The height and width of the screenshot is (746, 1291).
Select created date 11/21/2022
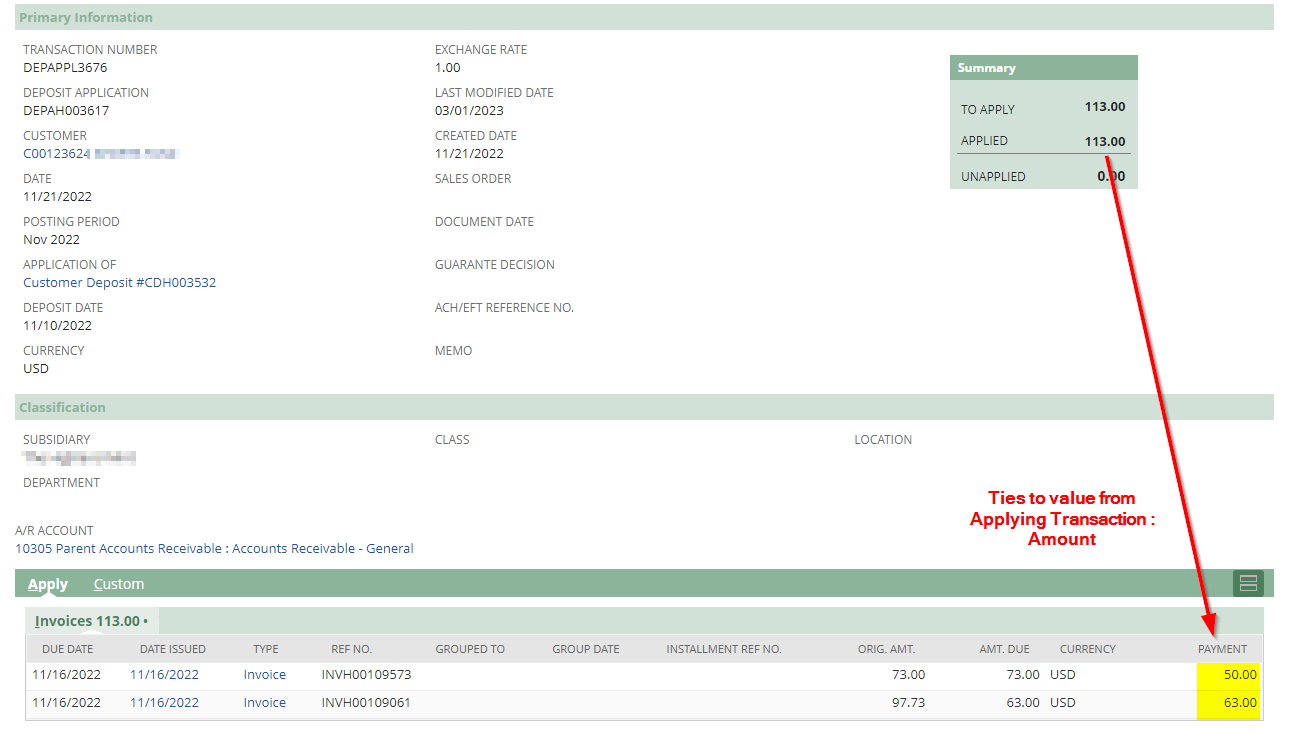(469, 154)
